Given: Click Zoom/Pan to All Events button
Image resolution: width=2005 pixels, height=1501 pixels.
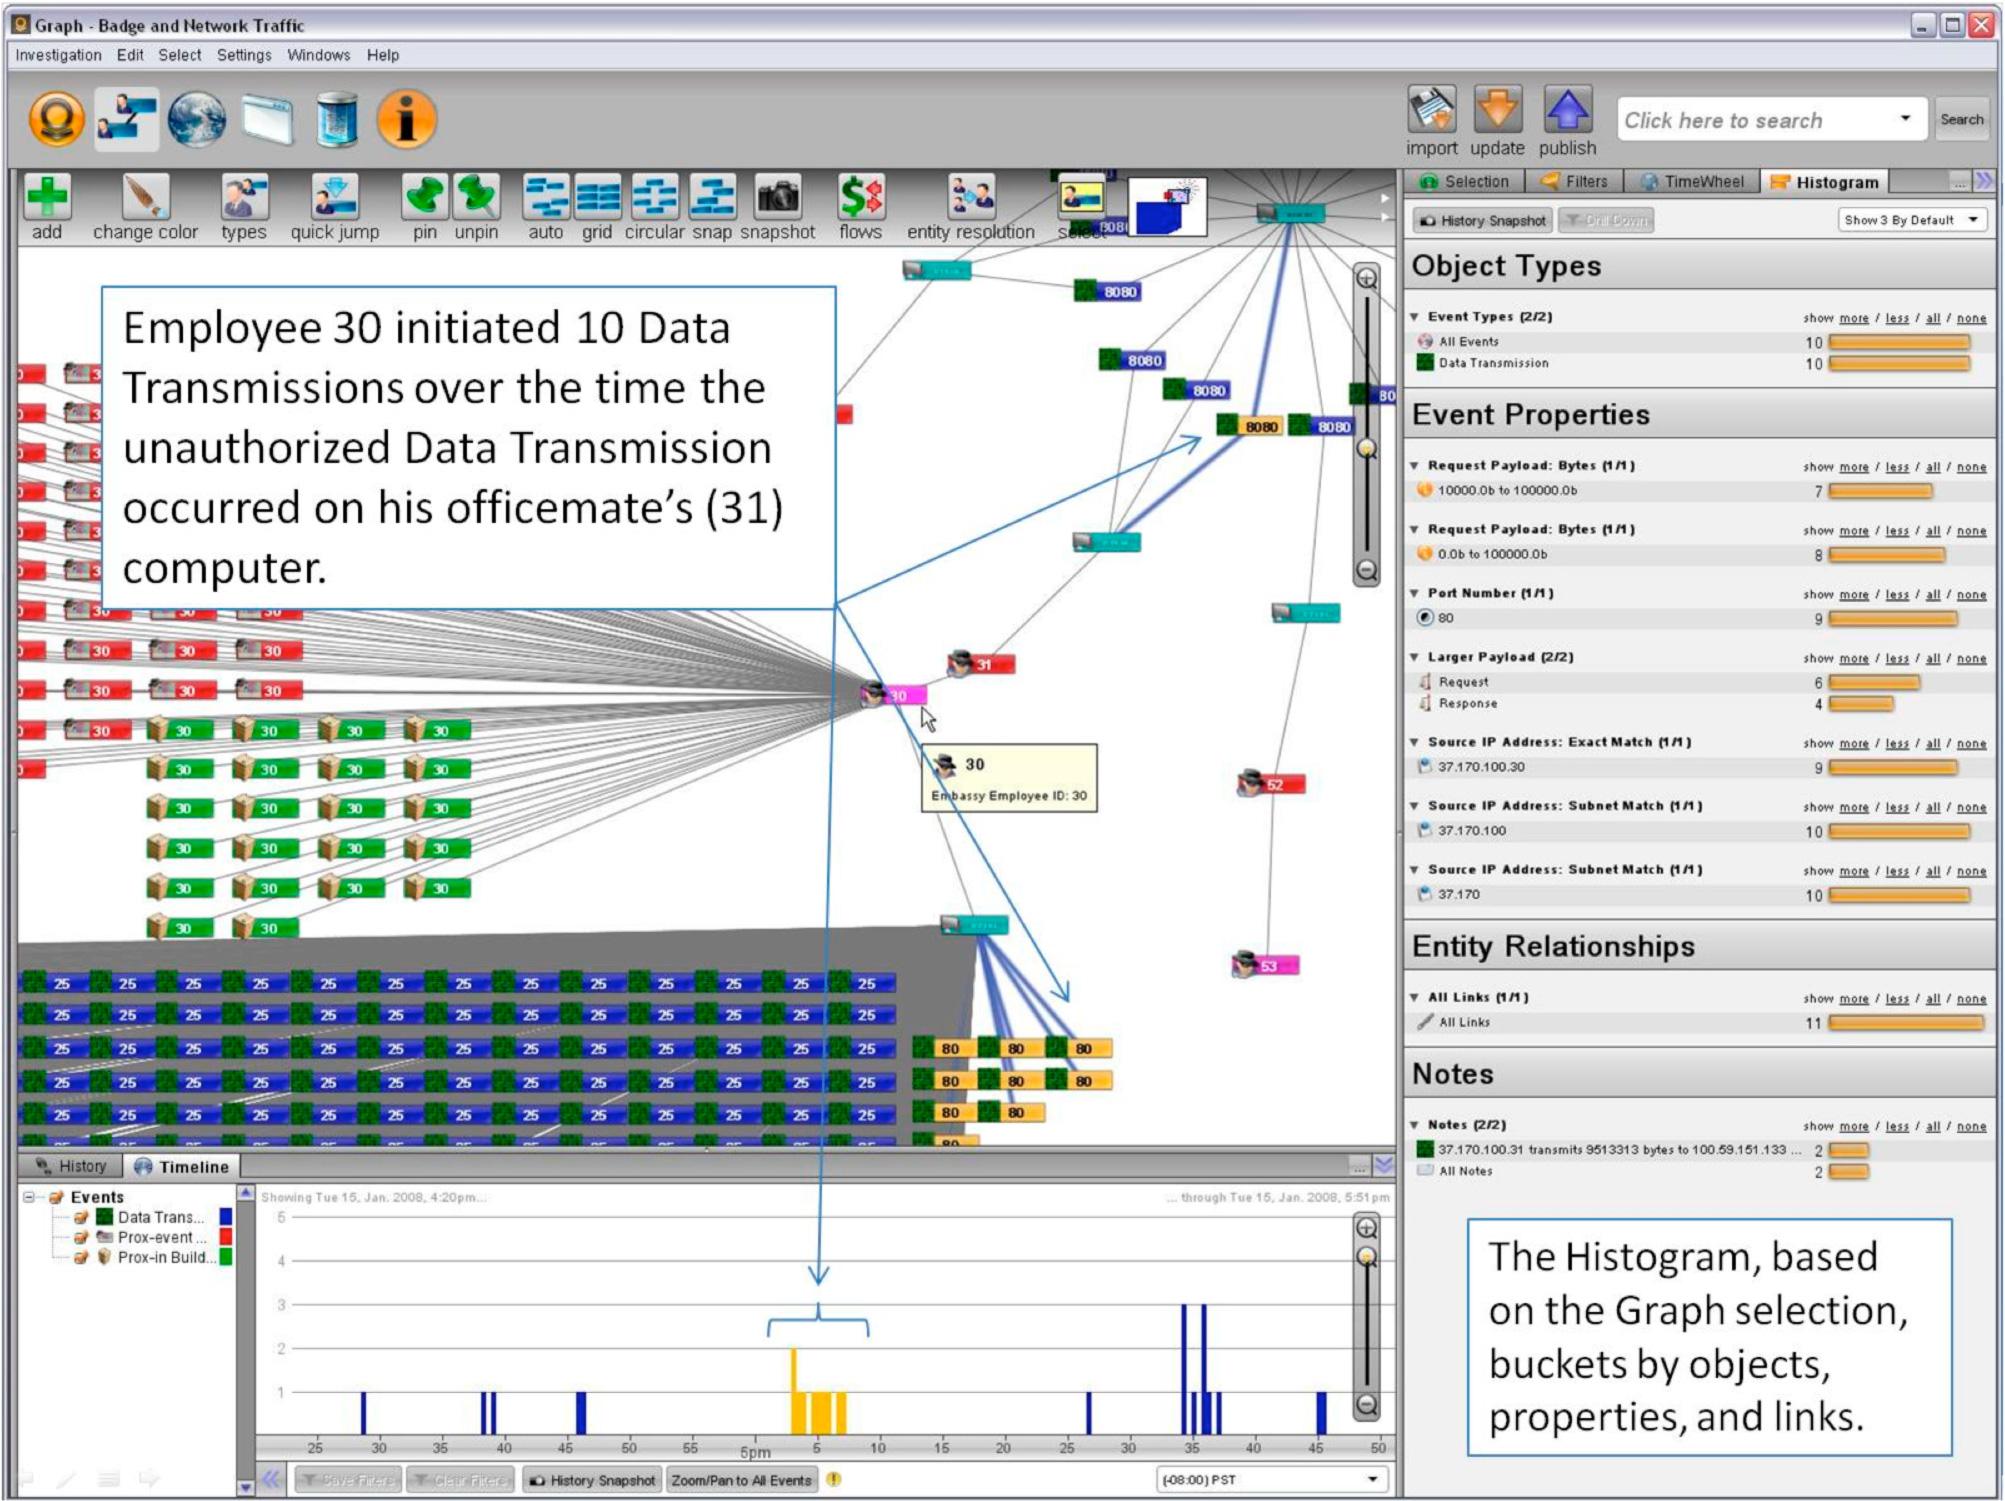Looking at the screenshot, I should (x=741, y=1480).
